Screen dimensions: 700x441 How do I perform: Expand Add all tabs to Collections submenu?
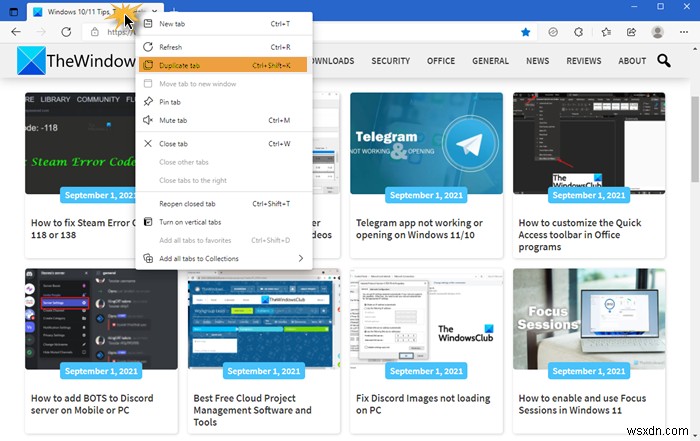click(x=223, y=258)
